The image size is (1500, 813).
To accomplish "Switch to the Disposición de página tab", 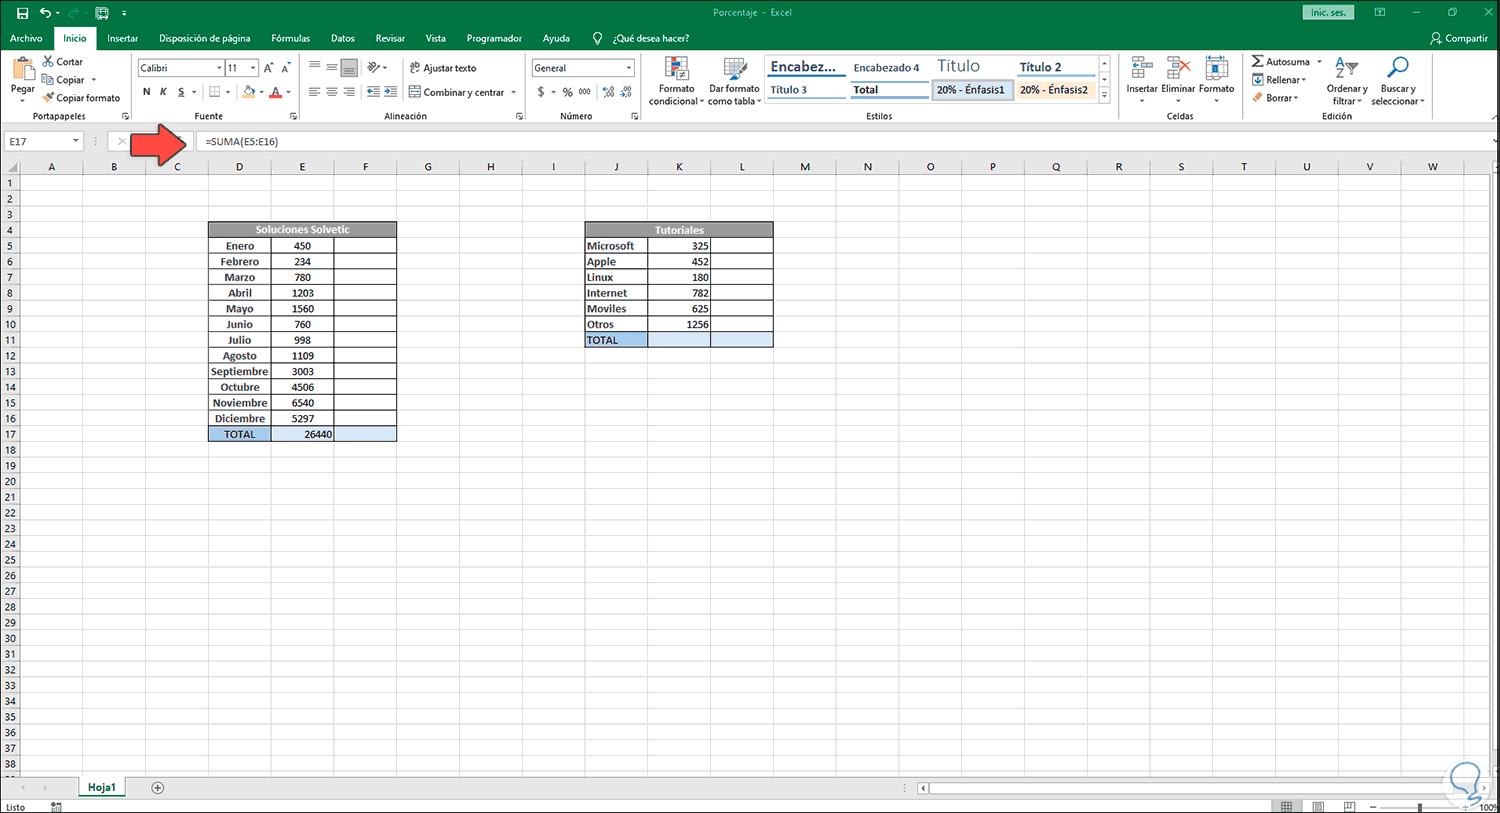I will 205,38.
